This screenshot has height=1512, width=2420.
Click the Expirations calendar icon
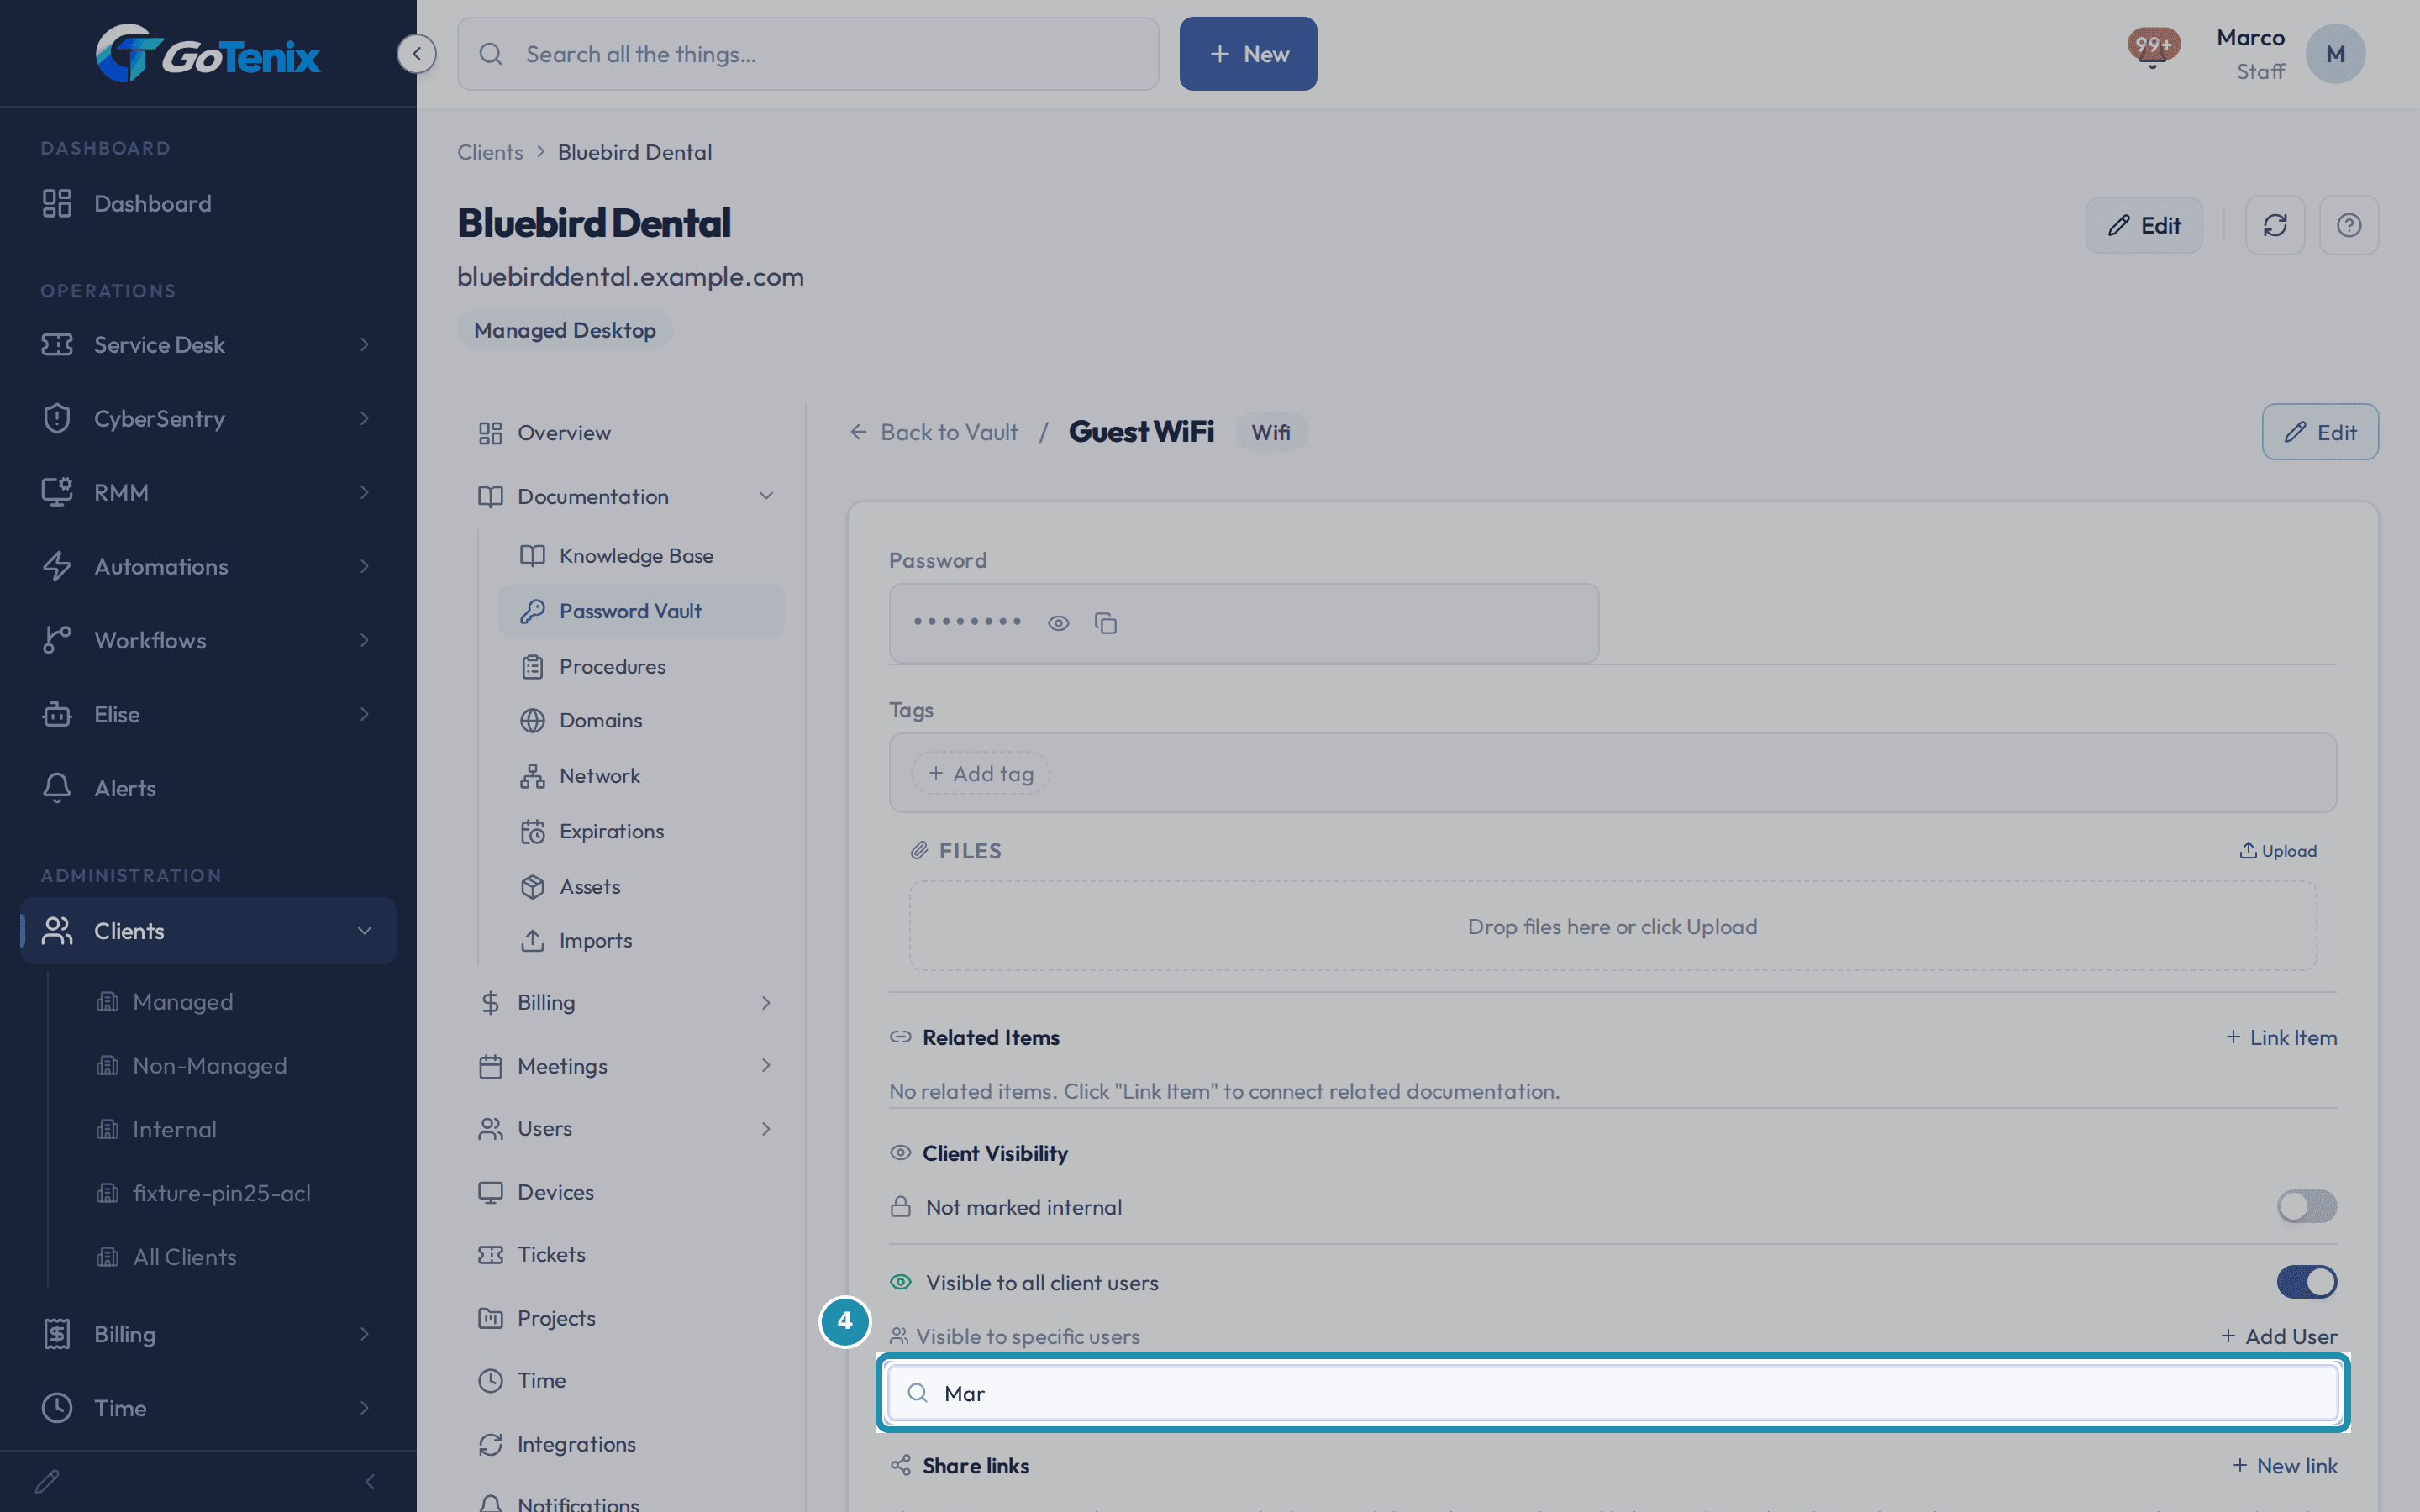click(532, 831)
